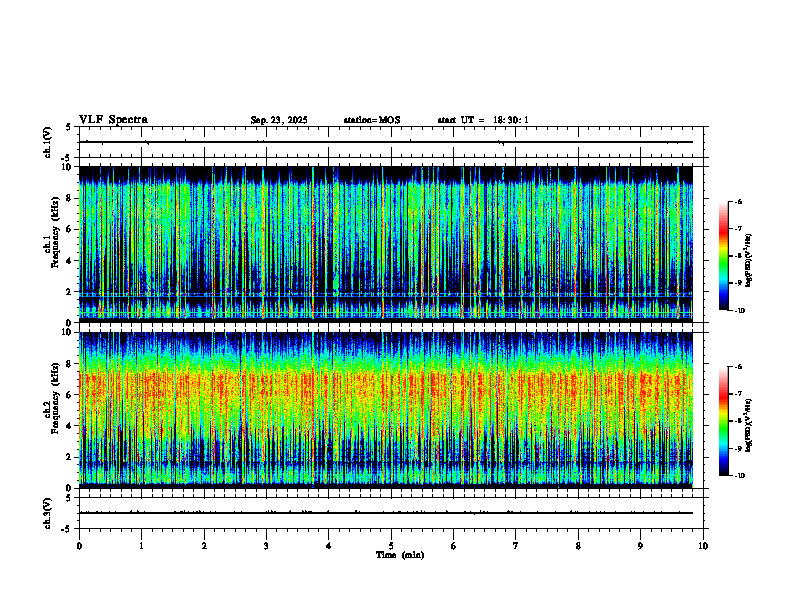Click the '8' tick on the Time axis
Screen dimensions: 792x612
pyautogui.click(x=578, y=546)
